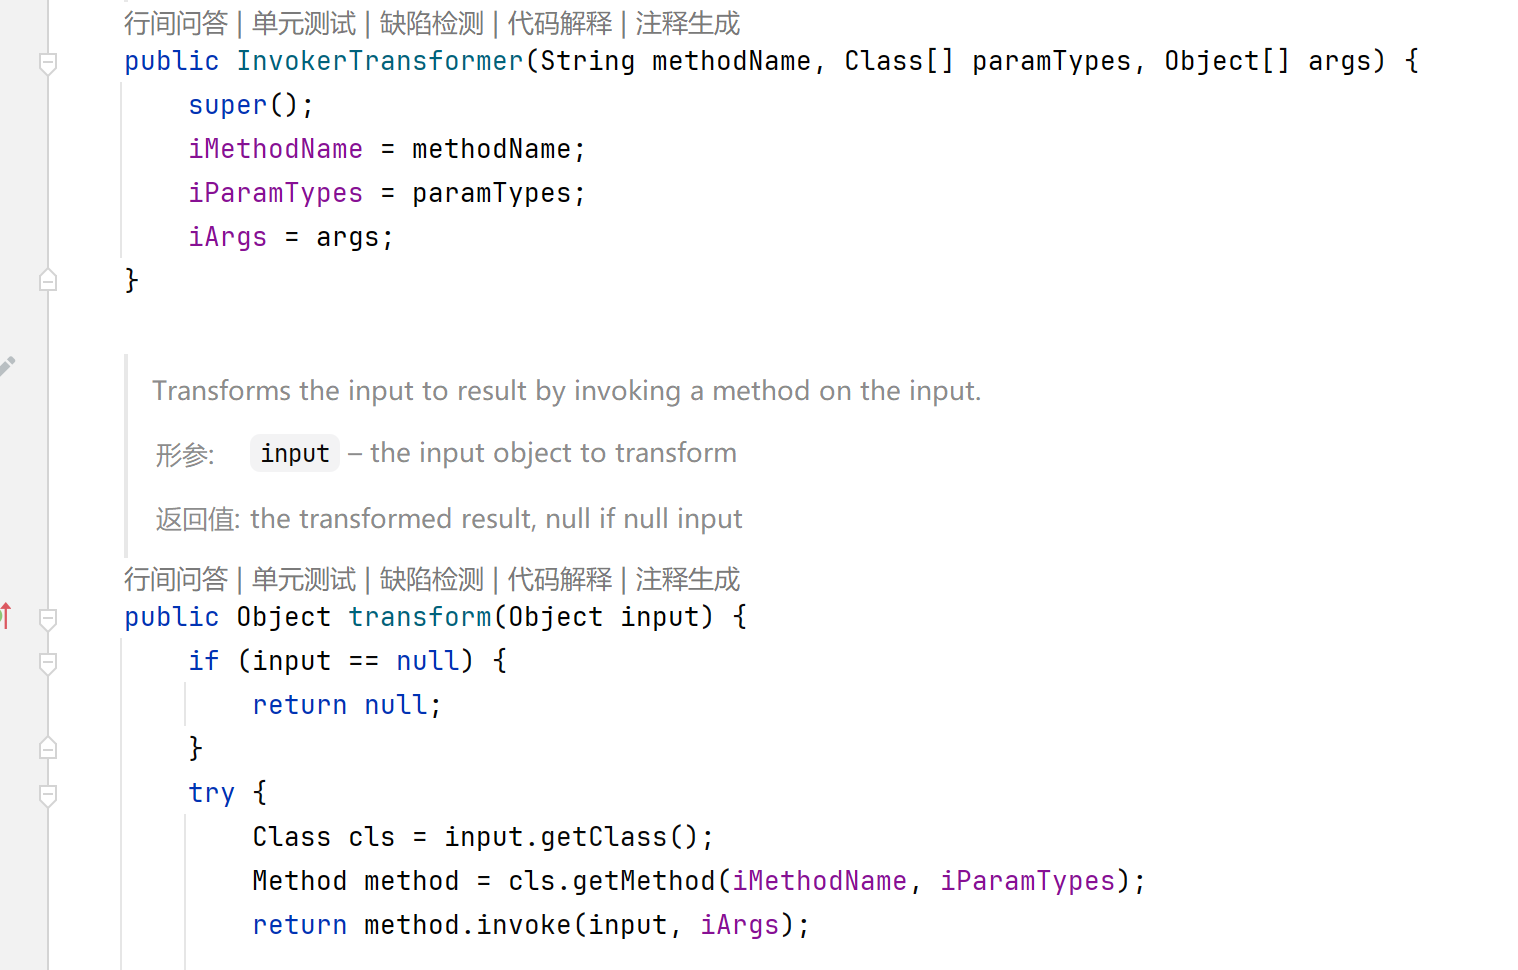Collapse the try block fold marker
Screen dimensions: 1518x970
[47, 795]
